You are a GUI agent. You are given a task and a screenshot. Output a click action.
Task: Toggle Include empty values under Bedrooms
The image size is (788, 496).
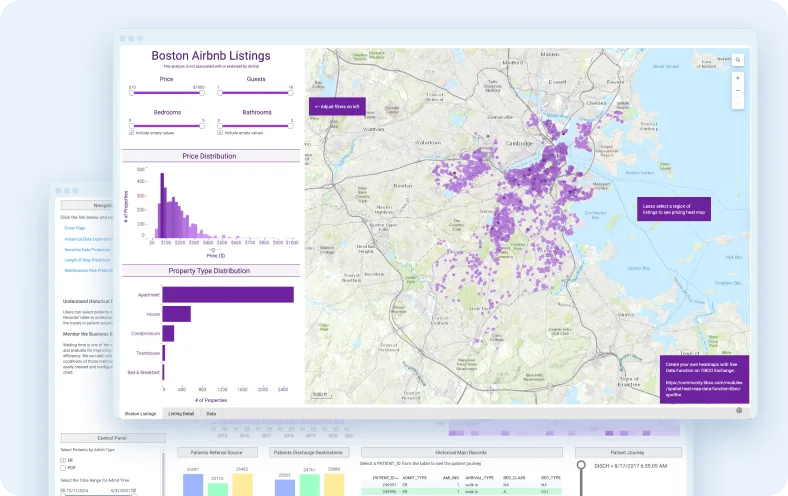[131, 133]
